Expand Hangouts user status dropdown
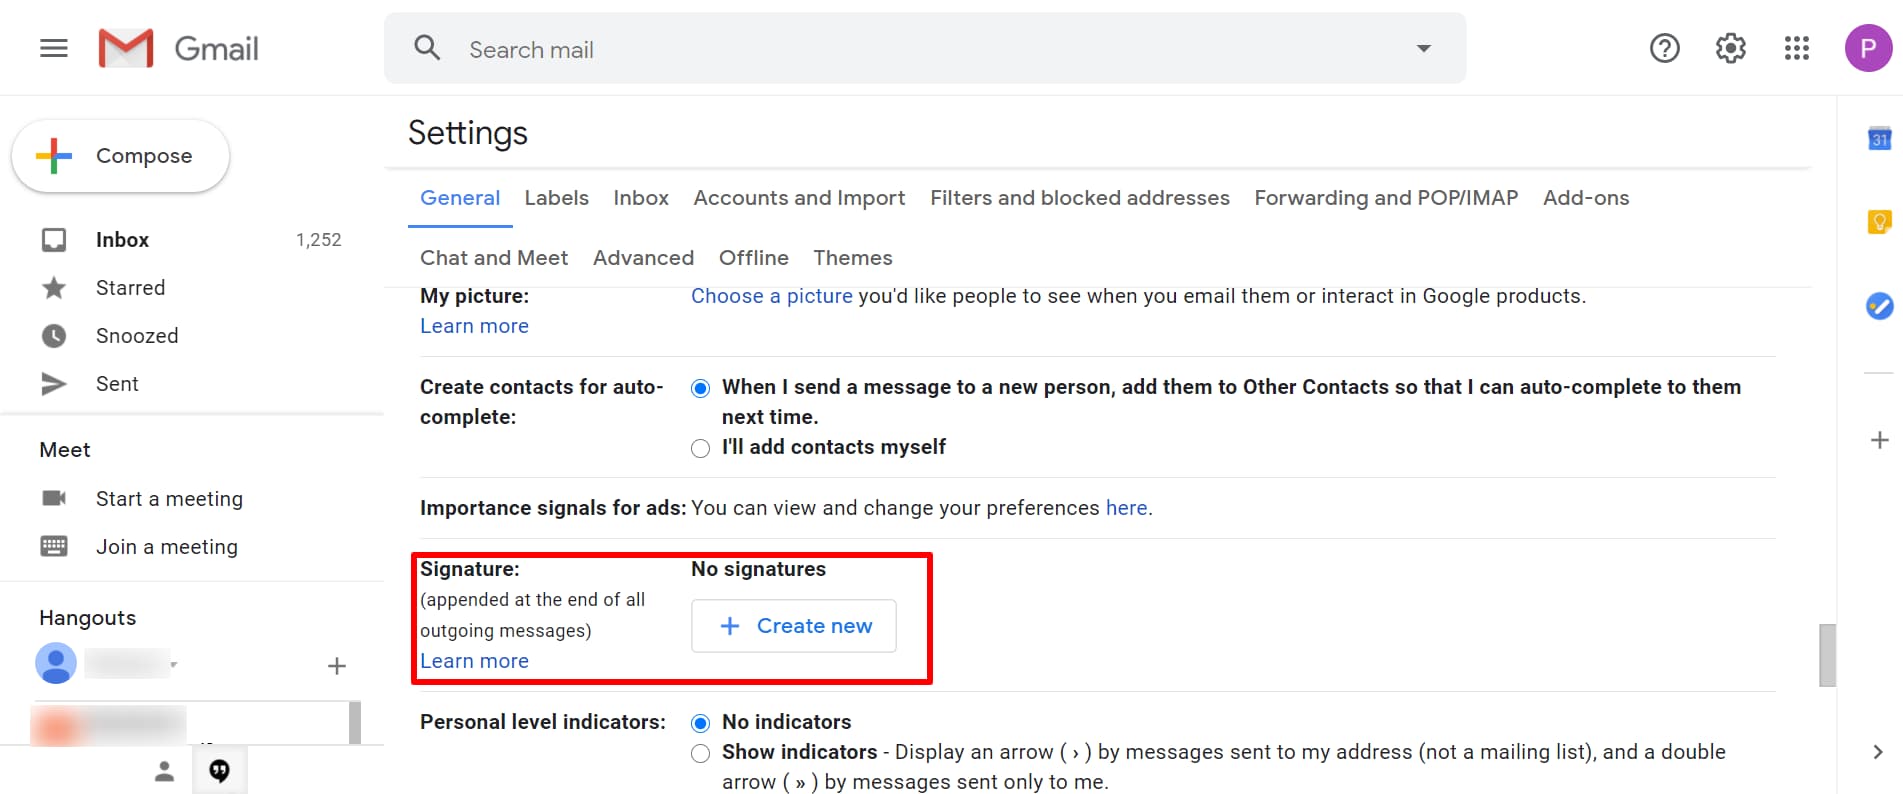Image resolution: width=1903 pixels, height=794 pixels. (174, 665)
